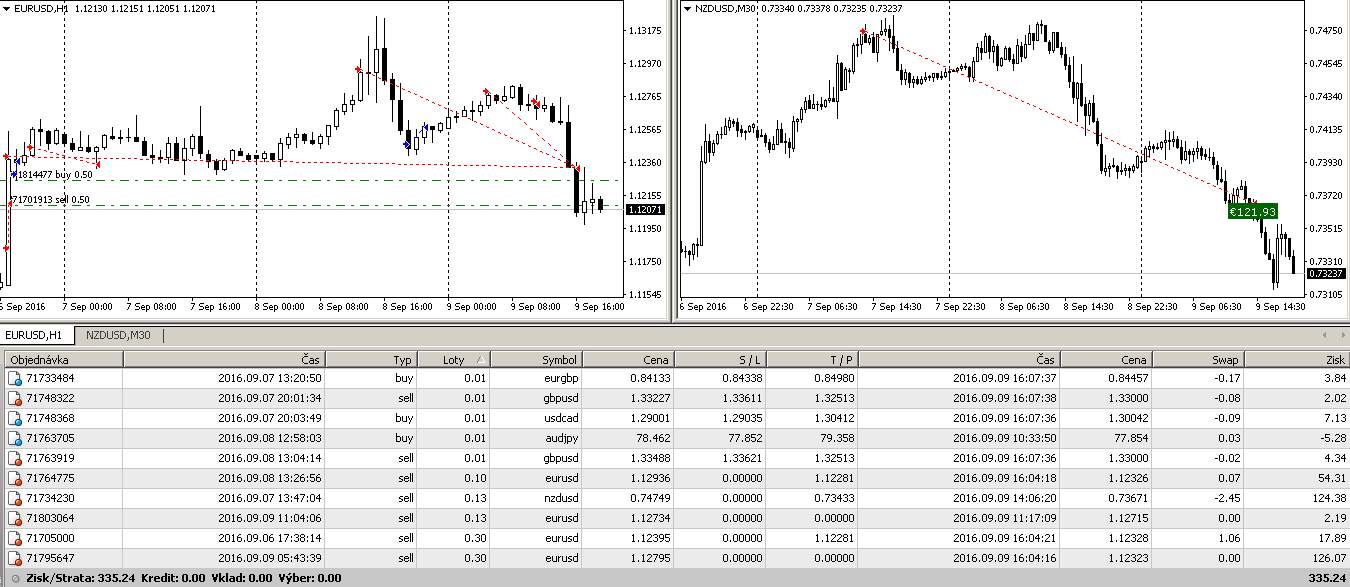Click the take profit value 79.358
The height and width of the screenshot is (587, 1350).
click(837, 439)
